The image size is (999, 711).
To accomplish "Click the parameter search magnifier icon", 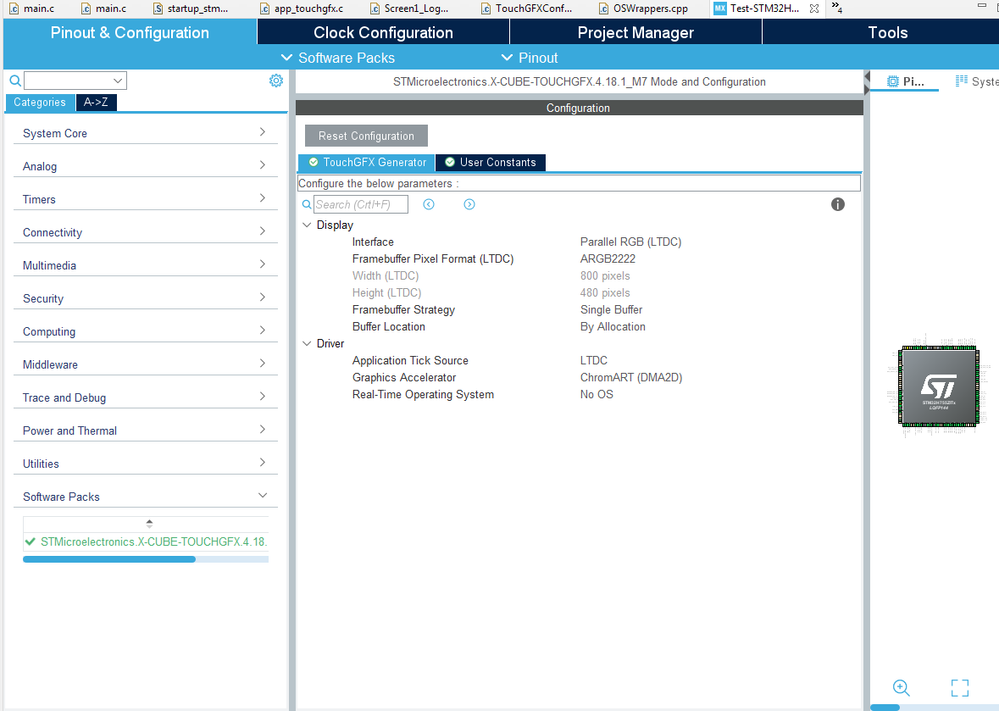I will (306, 205).
